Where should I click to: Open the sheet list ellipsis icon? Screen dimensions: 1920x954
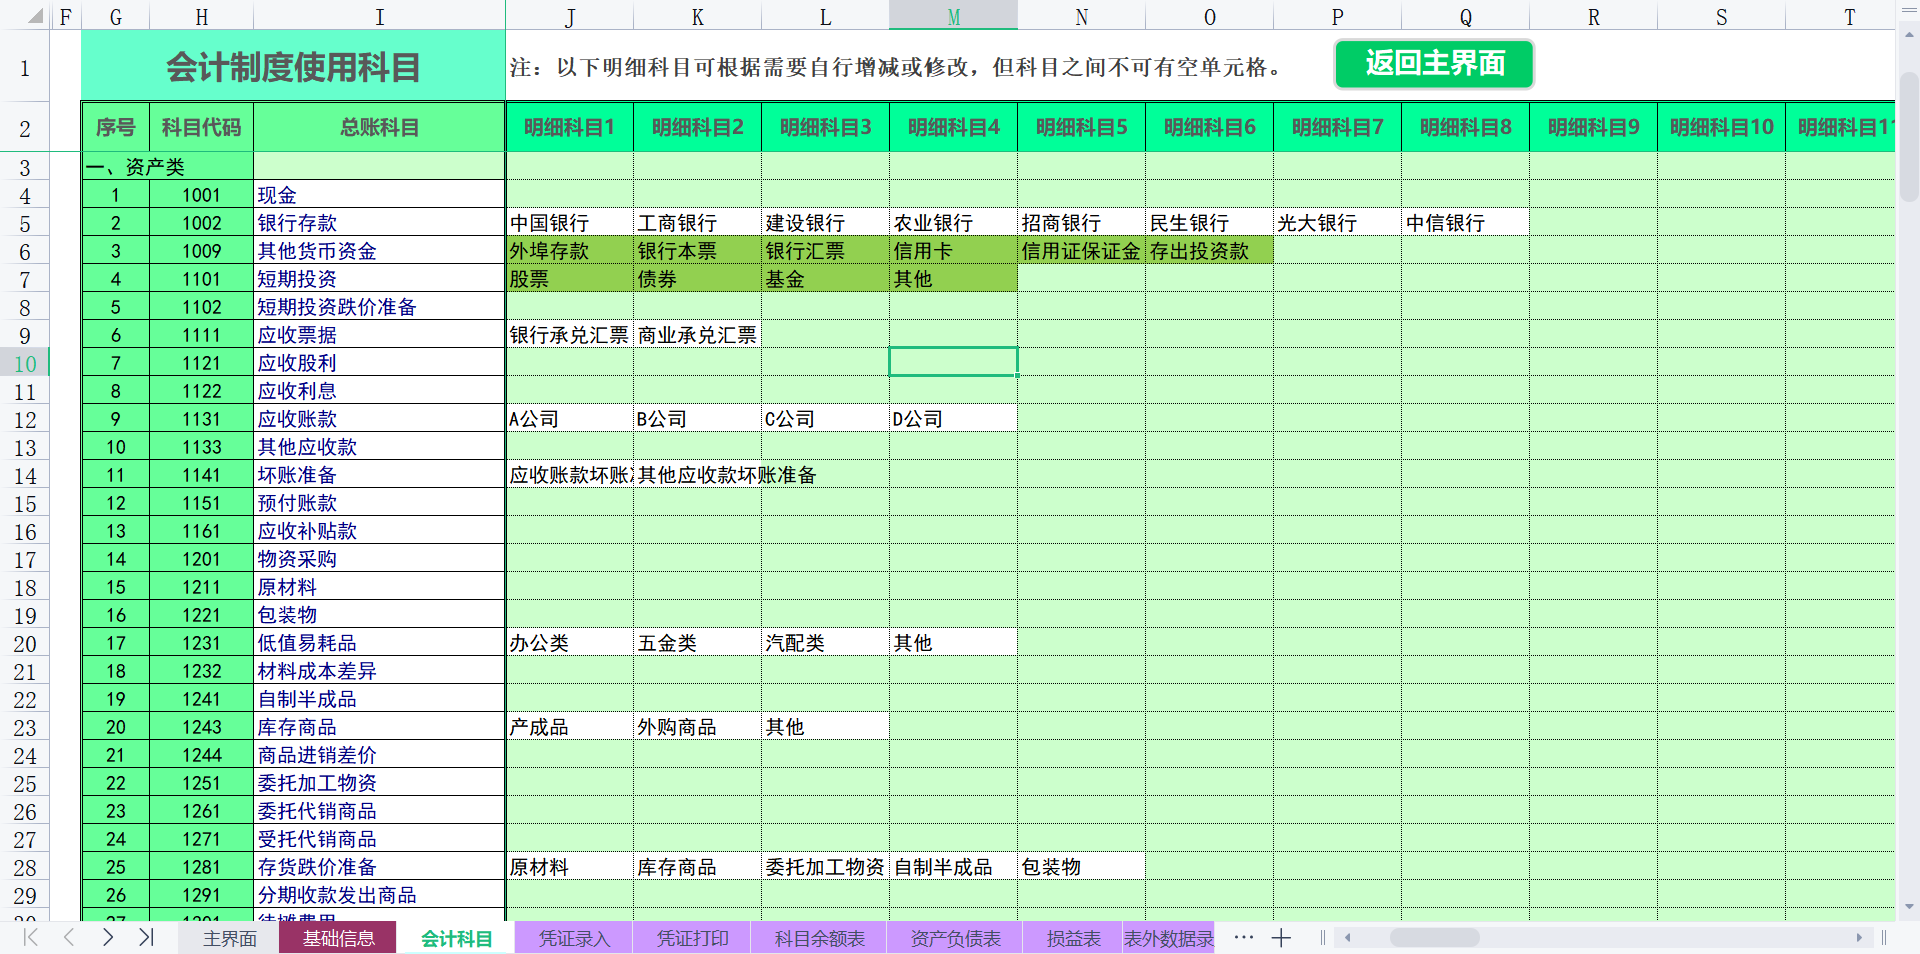click(1243, 938)
